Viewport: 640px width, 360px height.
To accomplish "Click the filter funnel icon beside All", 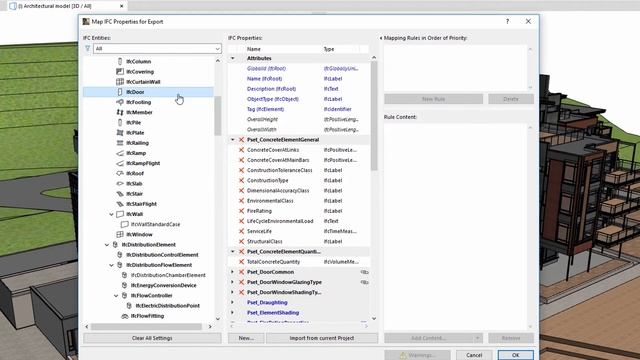I will (87, 48).
